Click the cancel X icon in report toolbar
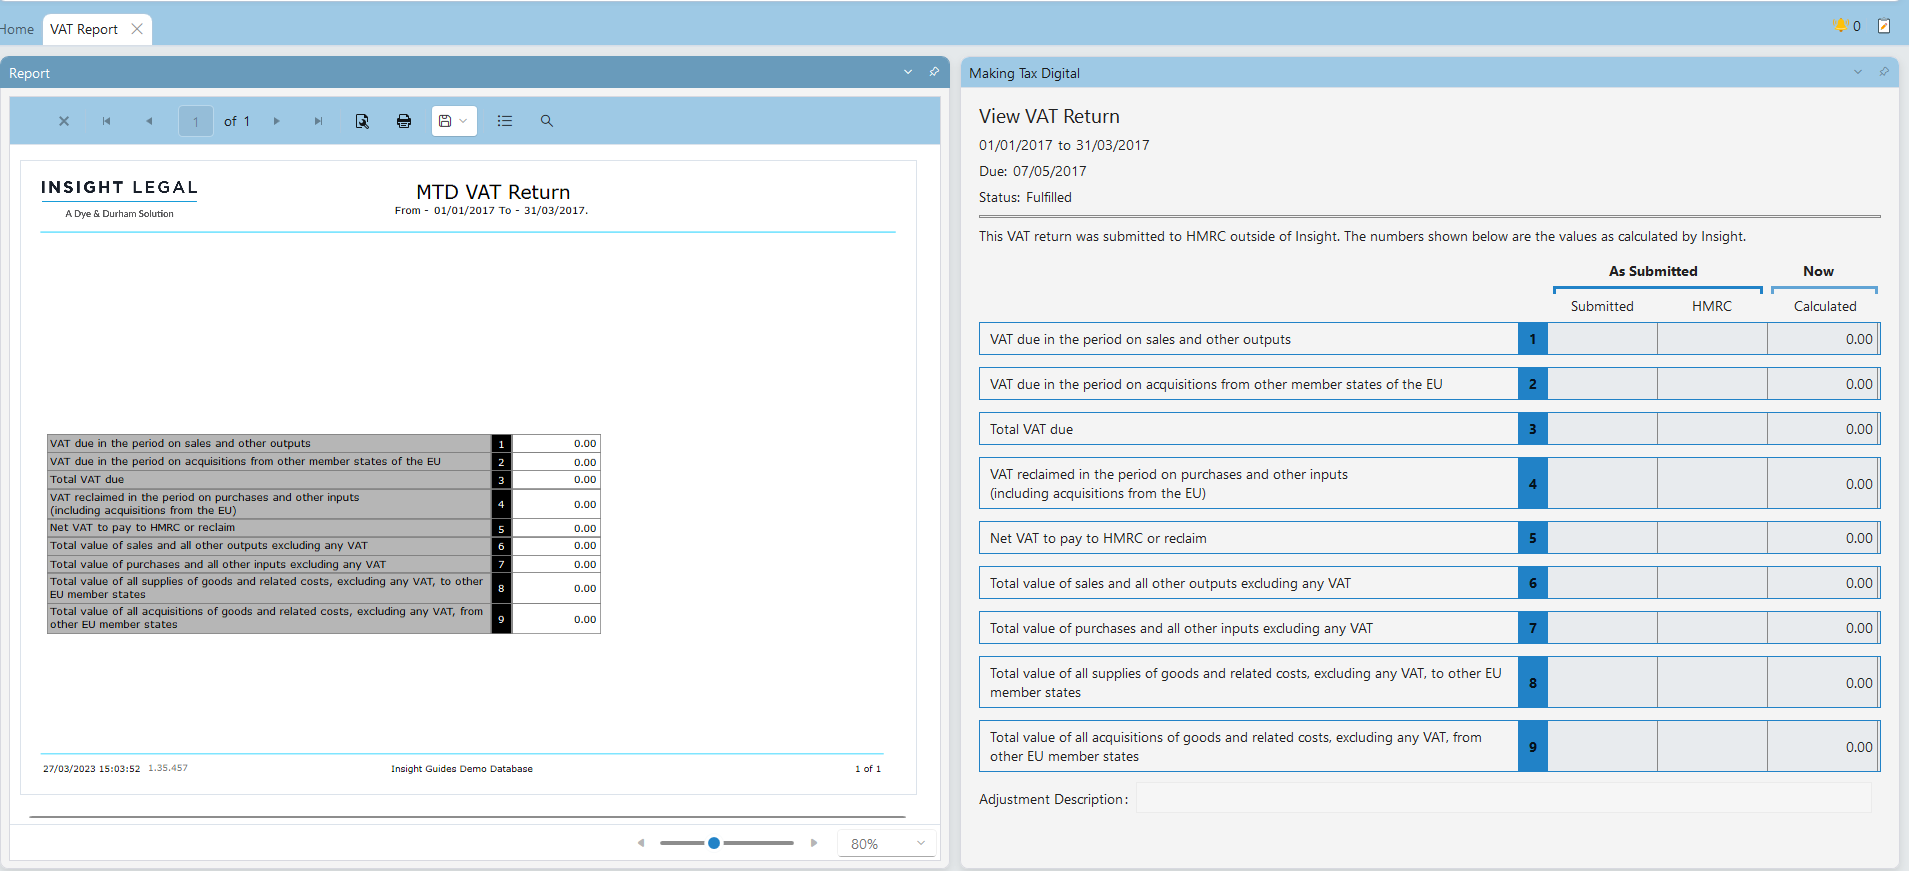This screenshot has height=871, width=1909. [x=64, y=121]
